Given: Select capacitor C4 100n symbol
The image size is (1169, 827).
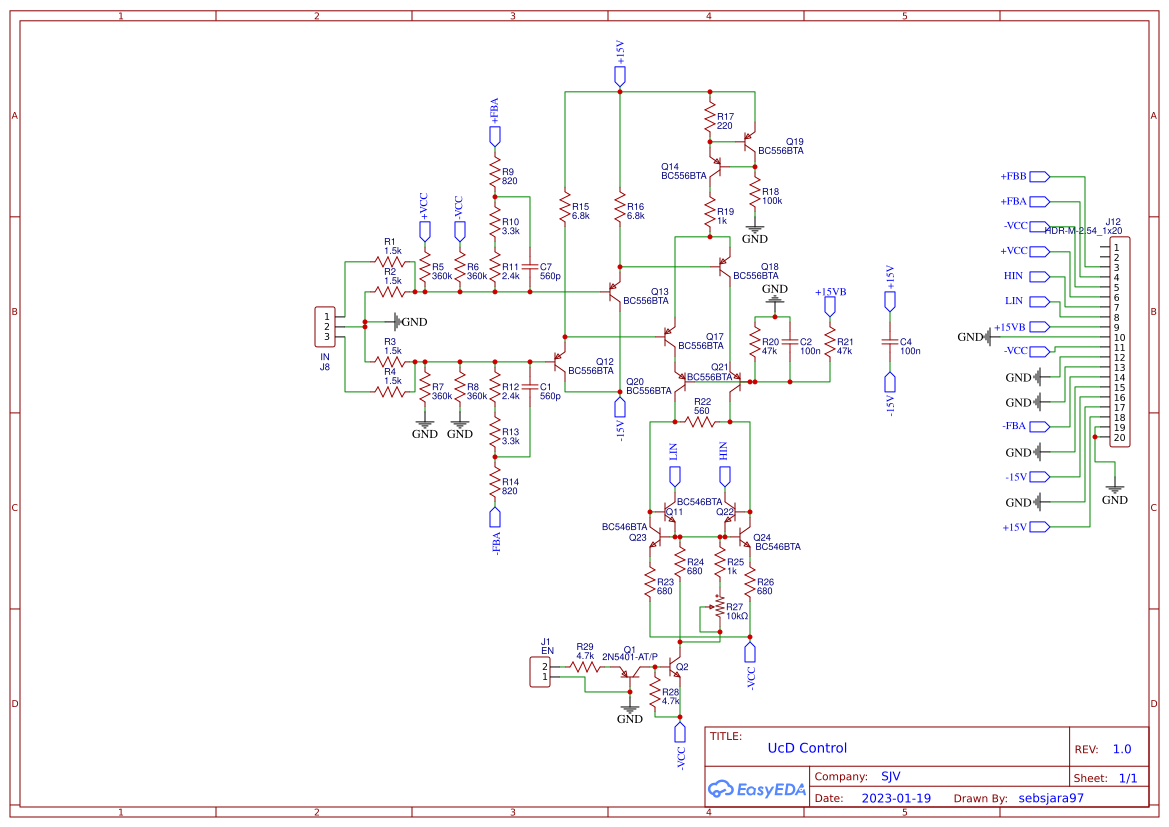Looking at the screenshot, I should (888, 340).
